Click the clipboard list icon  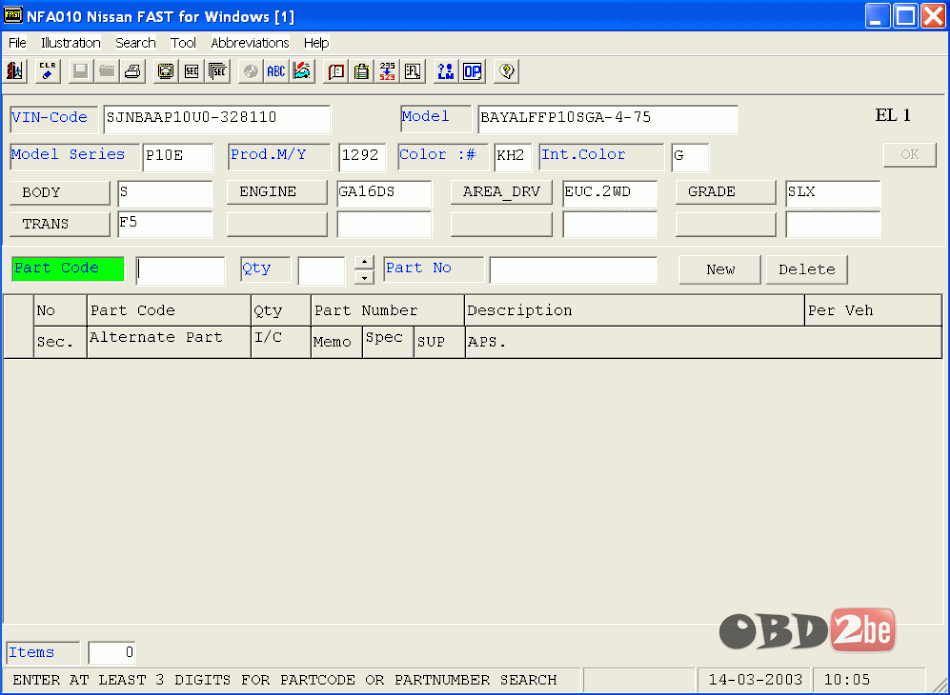pyautogui.click(x=362, y=71)
